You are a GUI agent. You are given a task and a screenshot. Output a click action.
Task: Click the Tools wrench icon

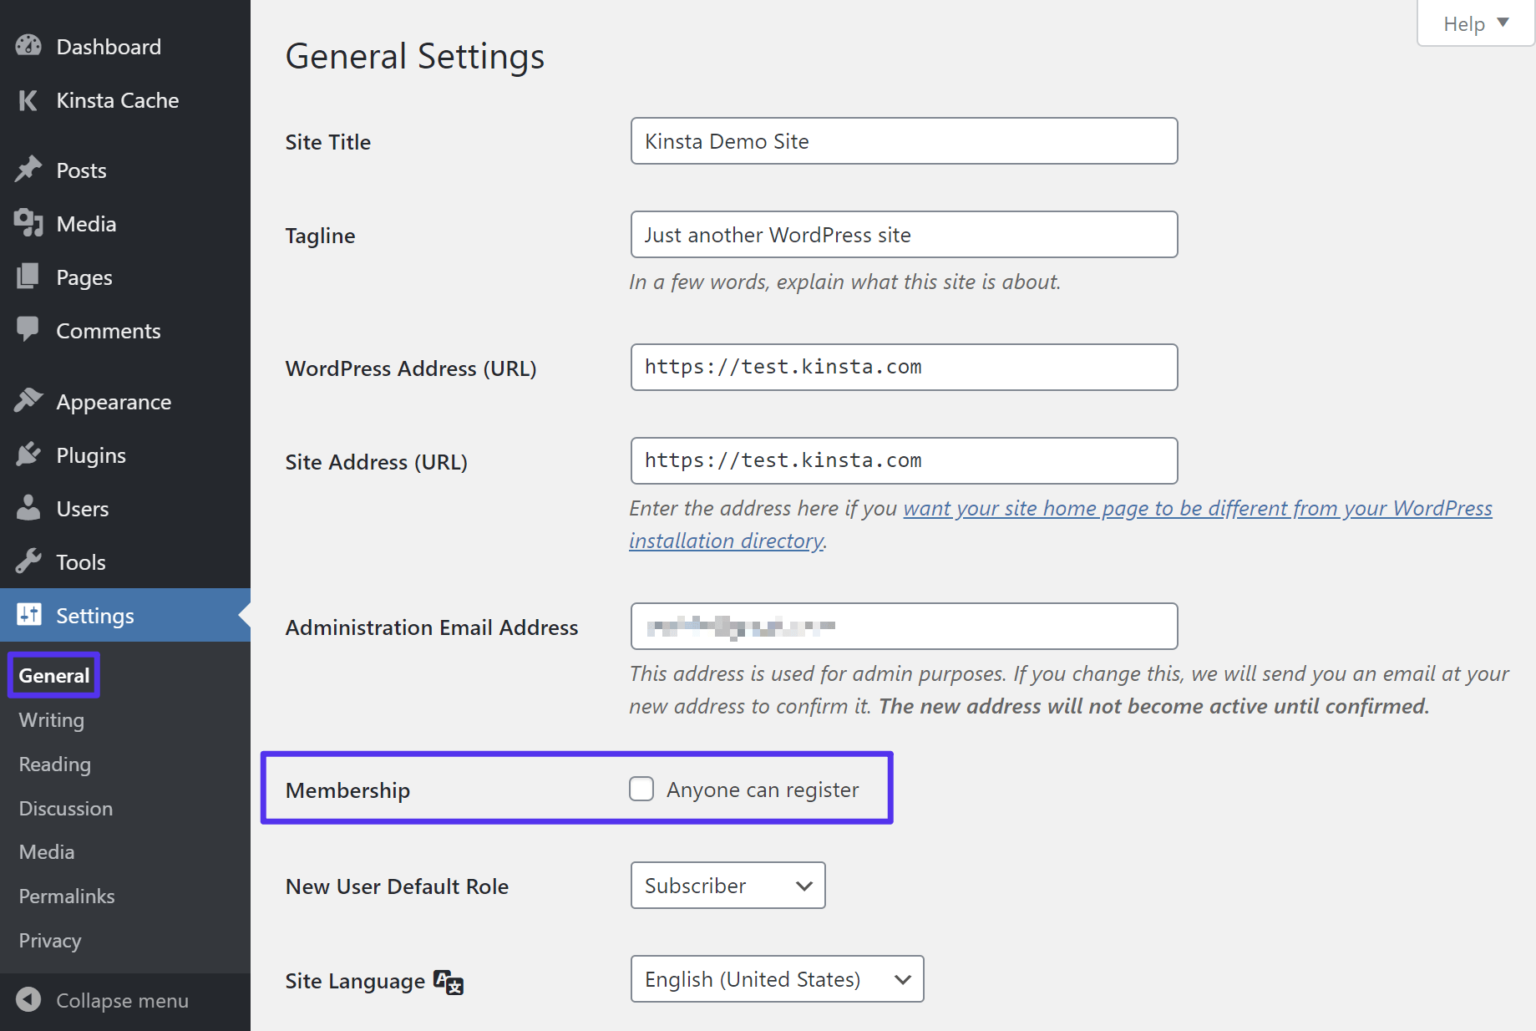[x=27, y=561]
